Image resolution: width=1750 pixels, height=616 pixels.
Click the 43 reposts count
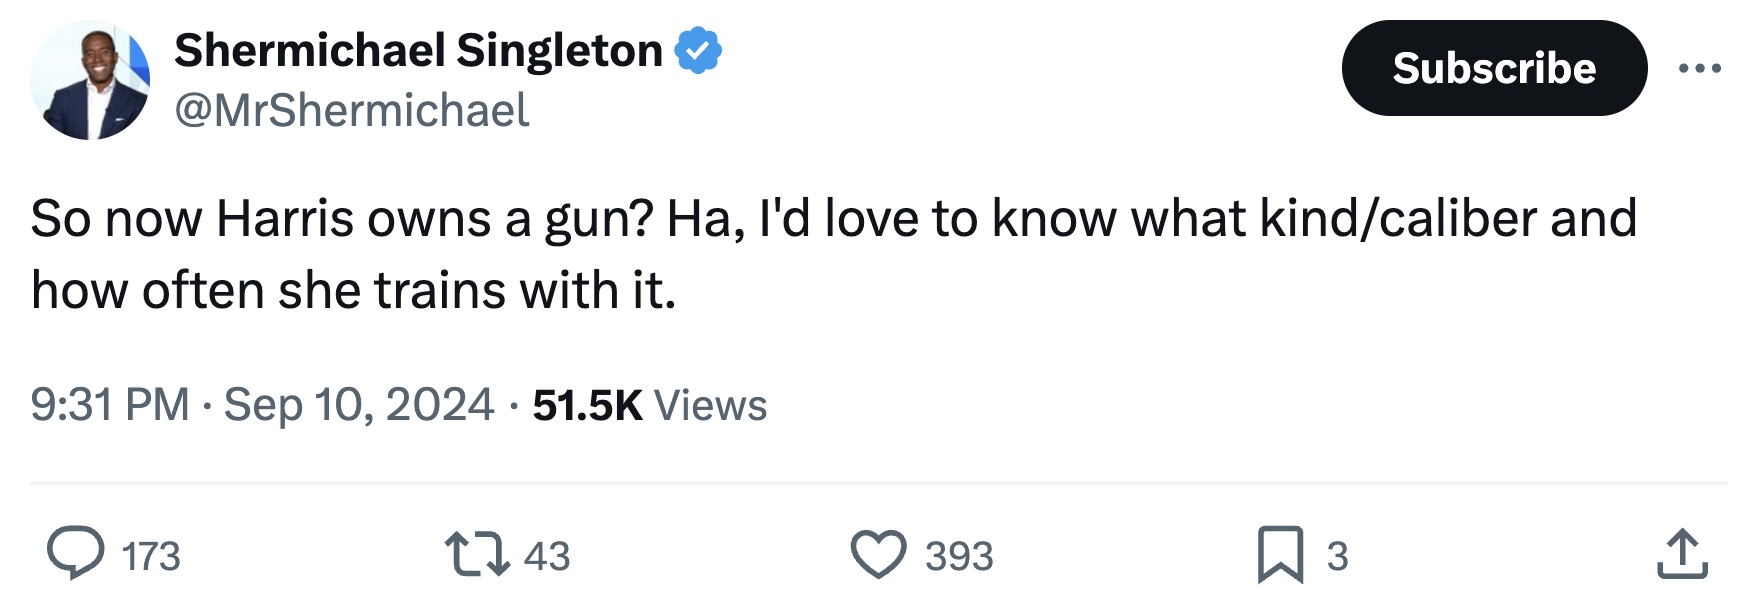(547, 556)
